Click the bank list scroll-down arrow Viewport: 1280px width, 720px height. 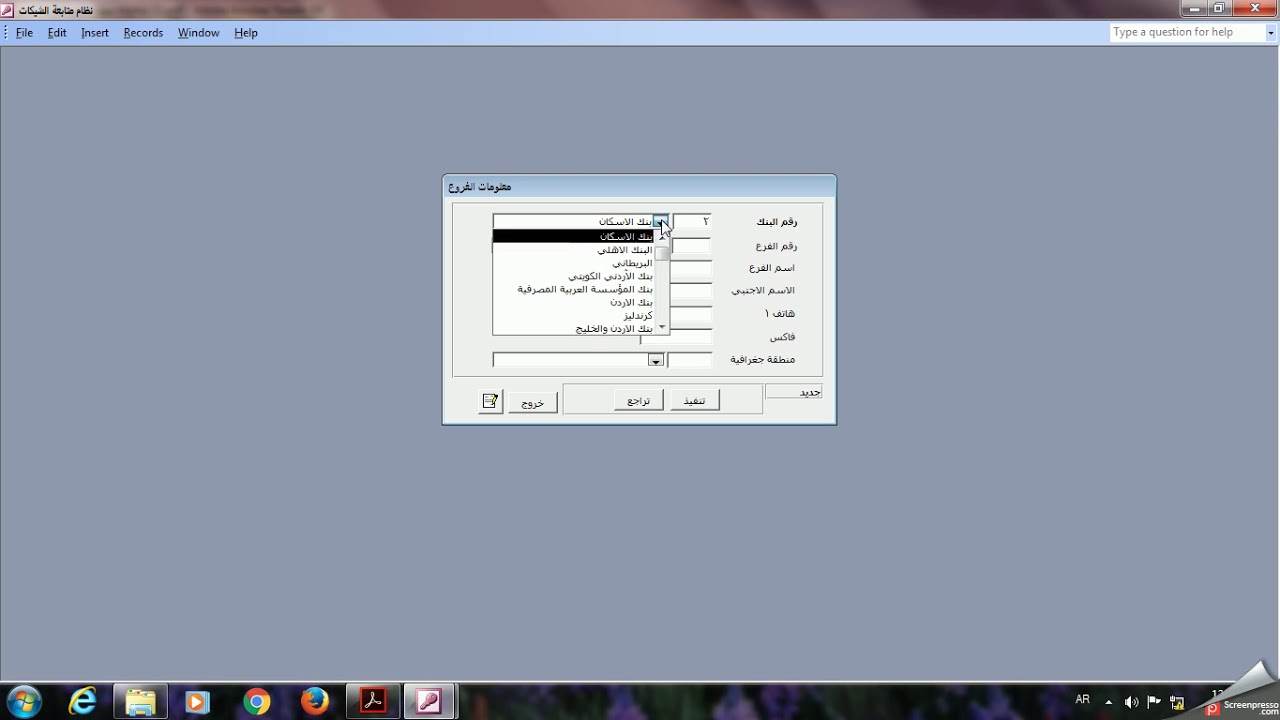tap(661, 328)
